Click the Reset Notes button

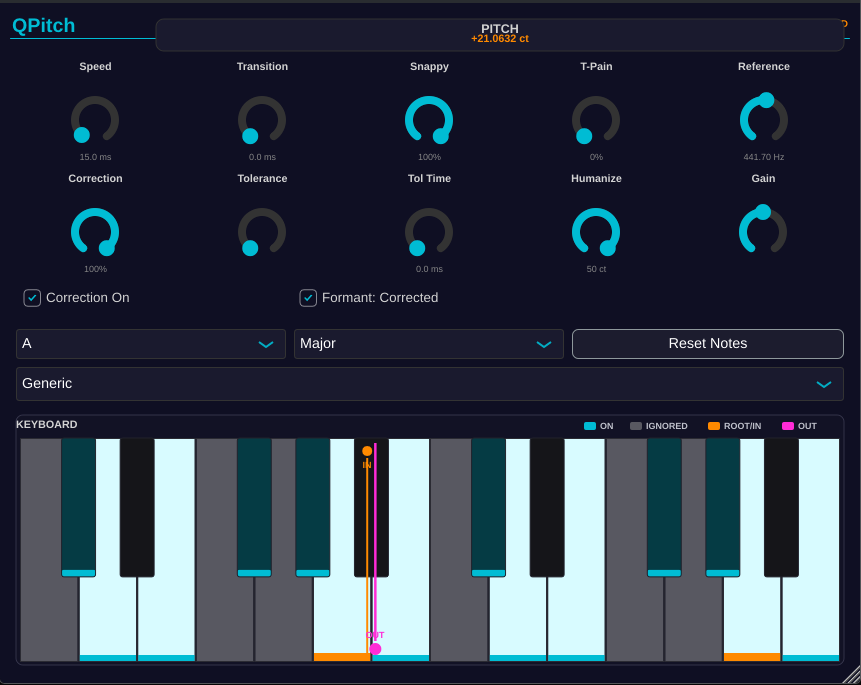pos(708,344)
